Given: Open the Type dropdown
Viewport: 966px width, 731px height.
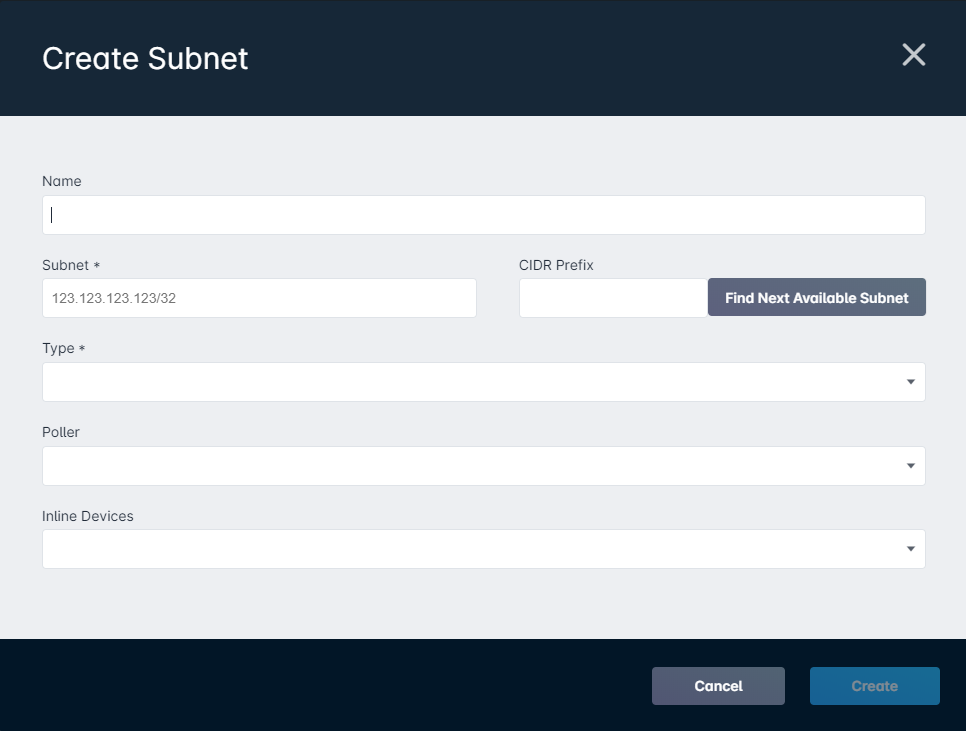Looking at the screenshot, I should (x=484, y=382).
